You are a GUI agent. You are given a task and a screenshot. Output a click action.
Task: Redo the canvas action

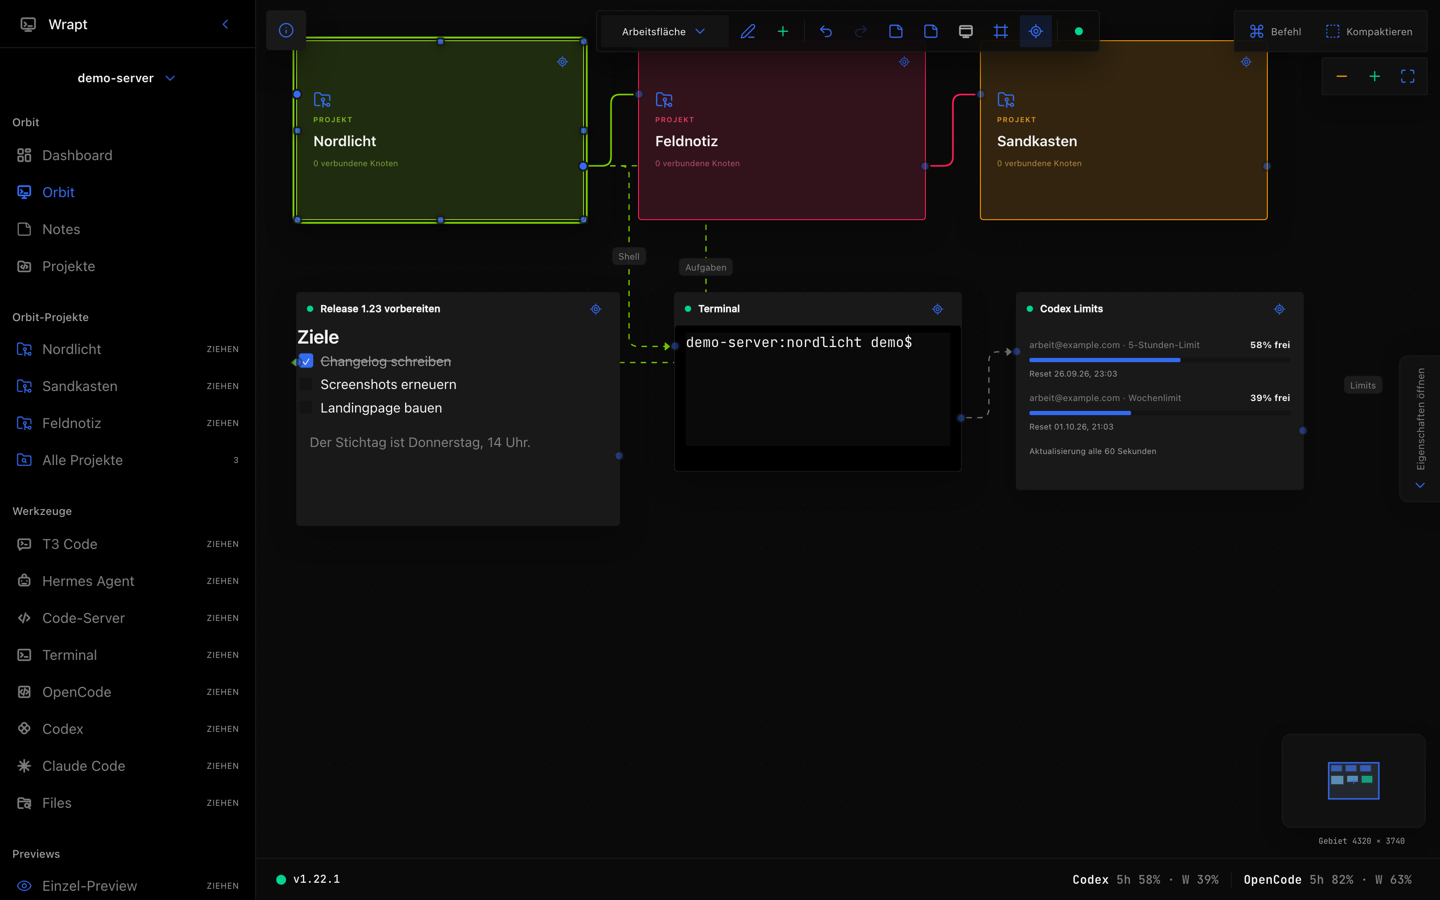coord(861,31)
